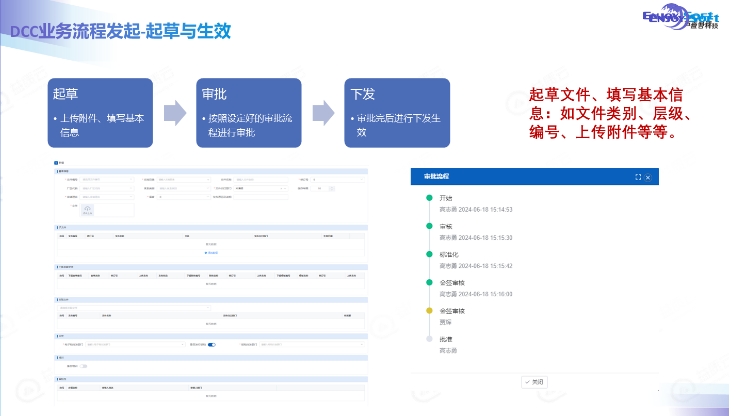
Task: Click the fullscreen icon in 审批流程 header
Action: [638, 177]
